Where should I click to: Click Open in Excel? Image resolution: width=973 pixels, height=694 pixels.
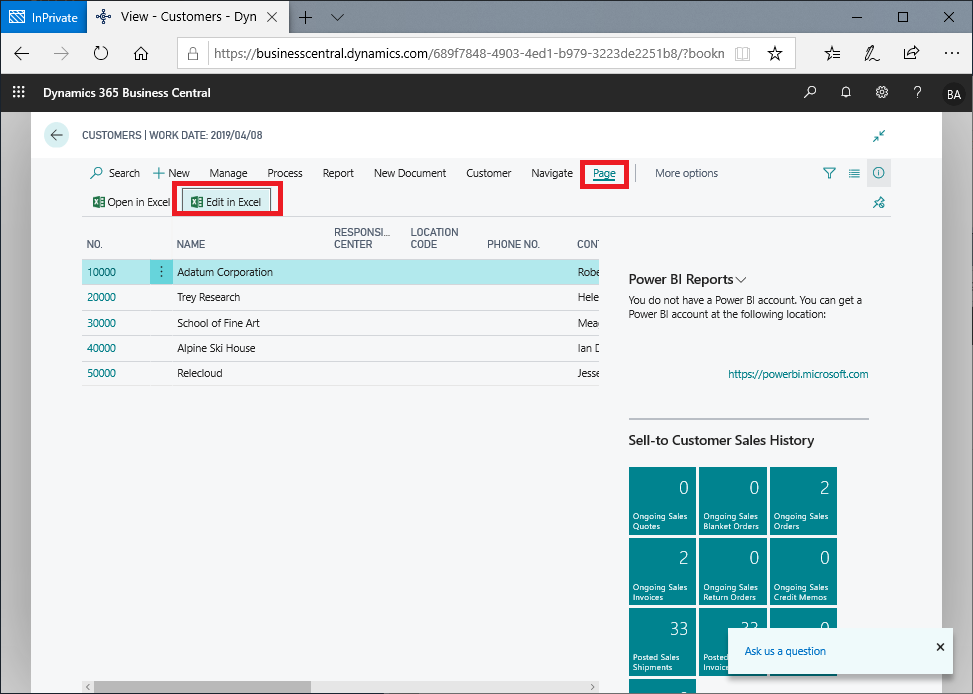pyautogui.click(x=131, y=202)
